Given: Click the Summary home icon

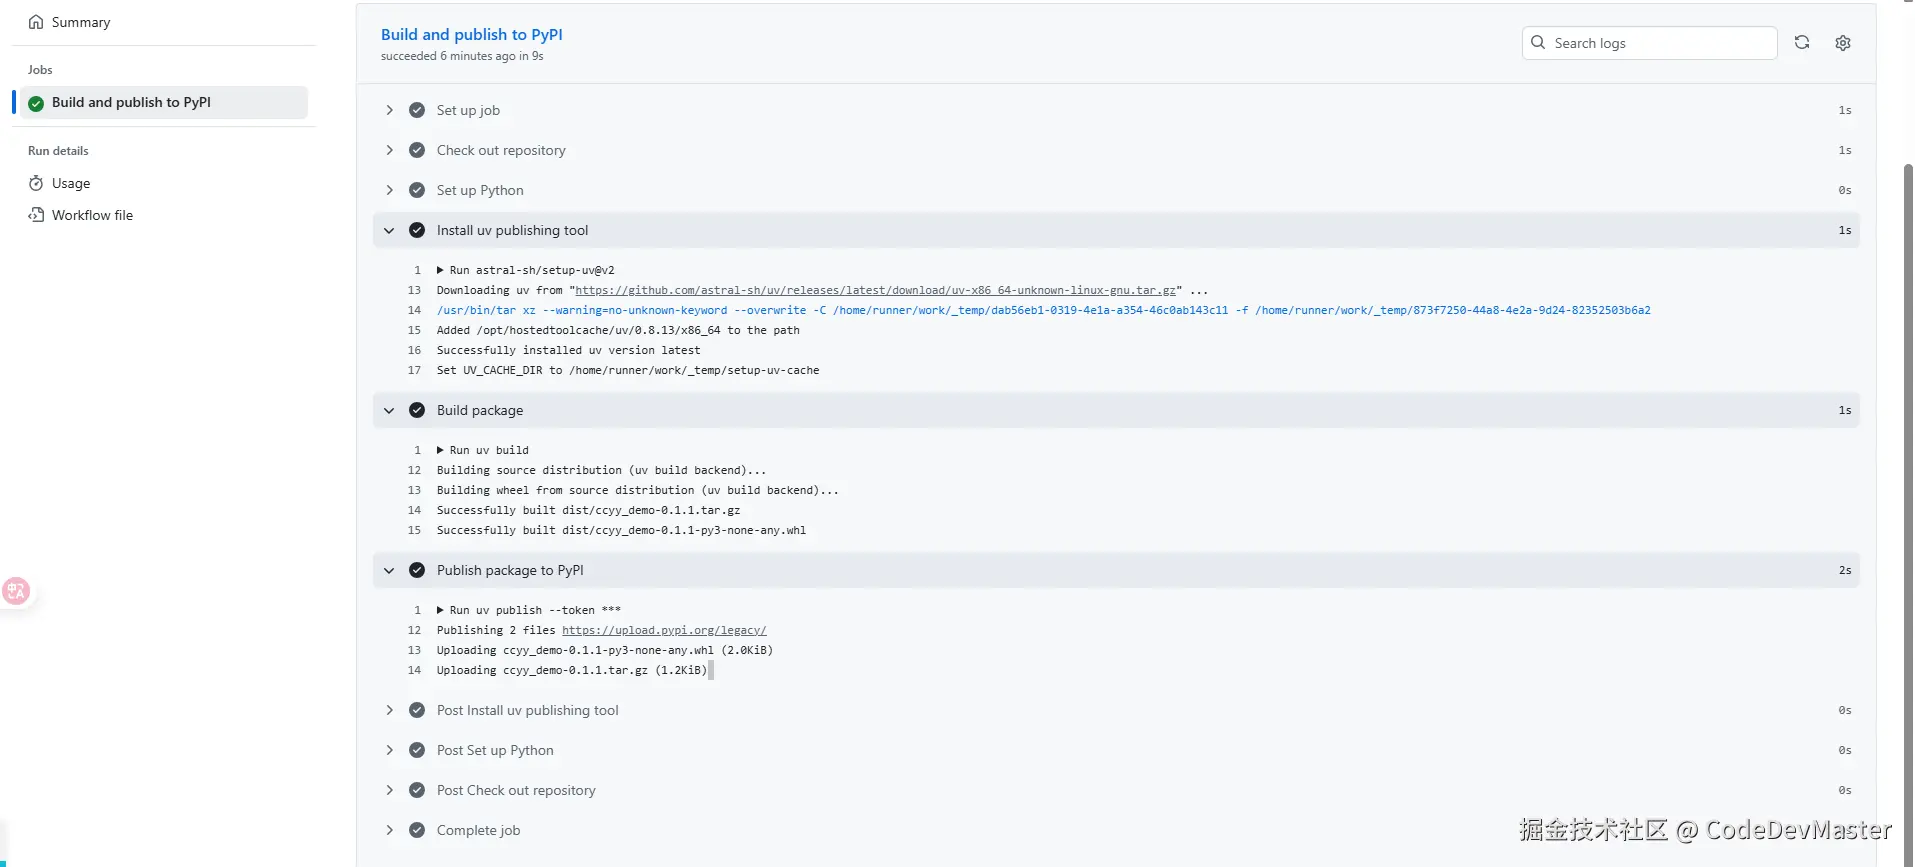Looking at the screenshot, I should click(x=36, y=22).
